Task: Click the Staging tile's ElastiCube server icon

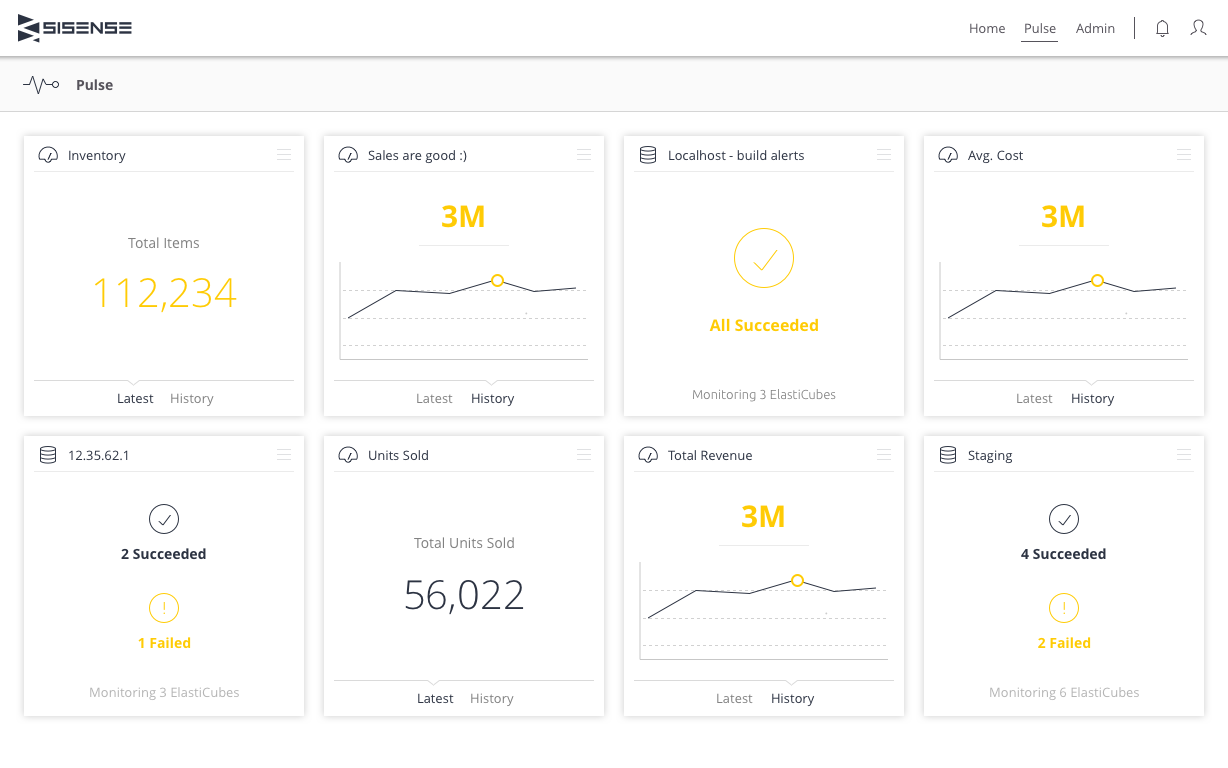Action: (x=948, y=455)
